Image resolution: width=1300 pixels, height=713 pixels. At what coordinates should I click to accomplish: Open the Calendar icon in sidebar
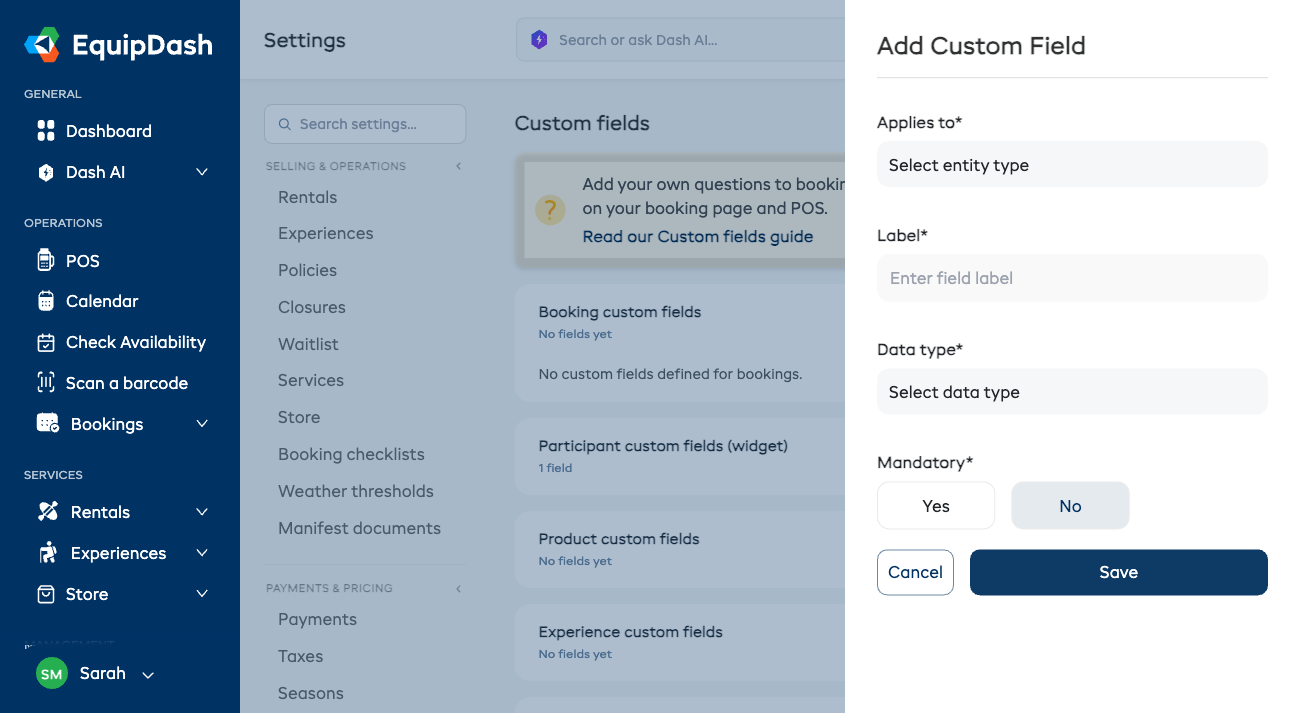pyautogui.click(x=45, y=301)
